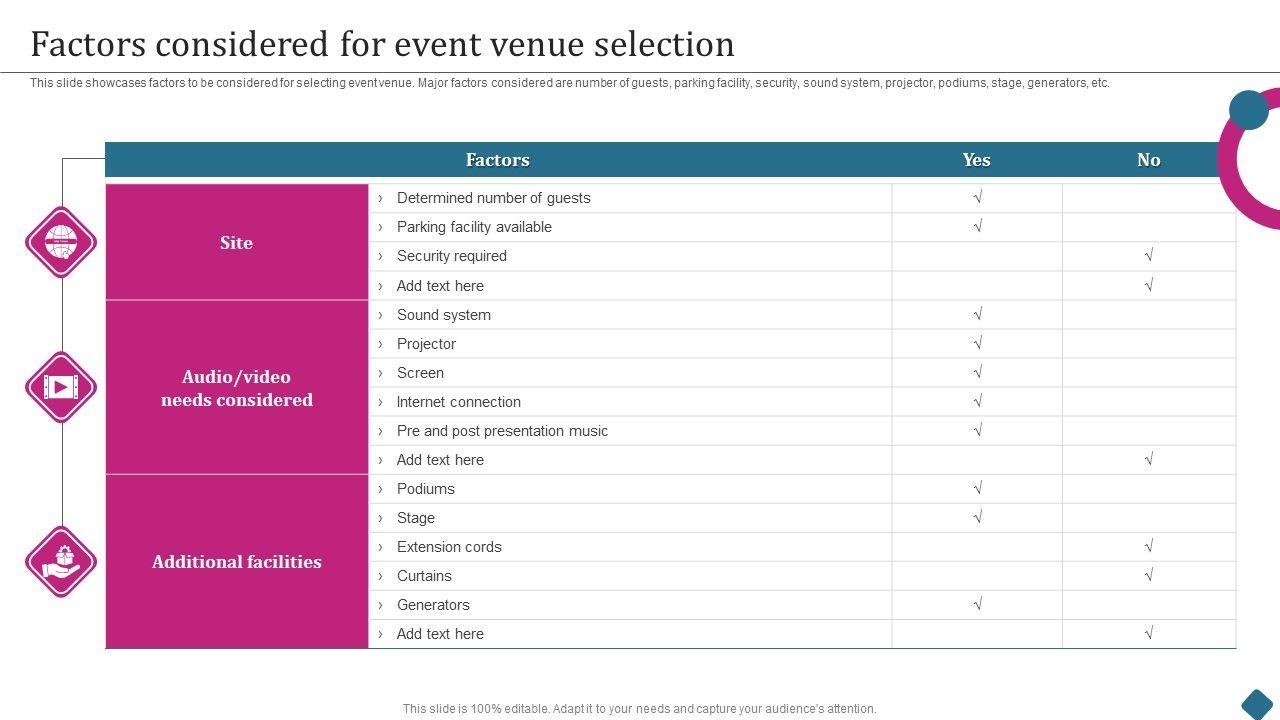Click the Pre and post presentation music text

pyautogui.click(x=502, y=431)
